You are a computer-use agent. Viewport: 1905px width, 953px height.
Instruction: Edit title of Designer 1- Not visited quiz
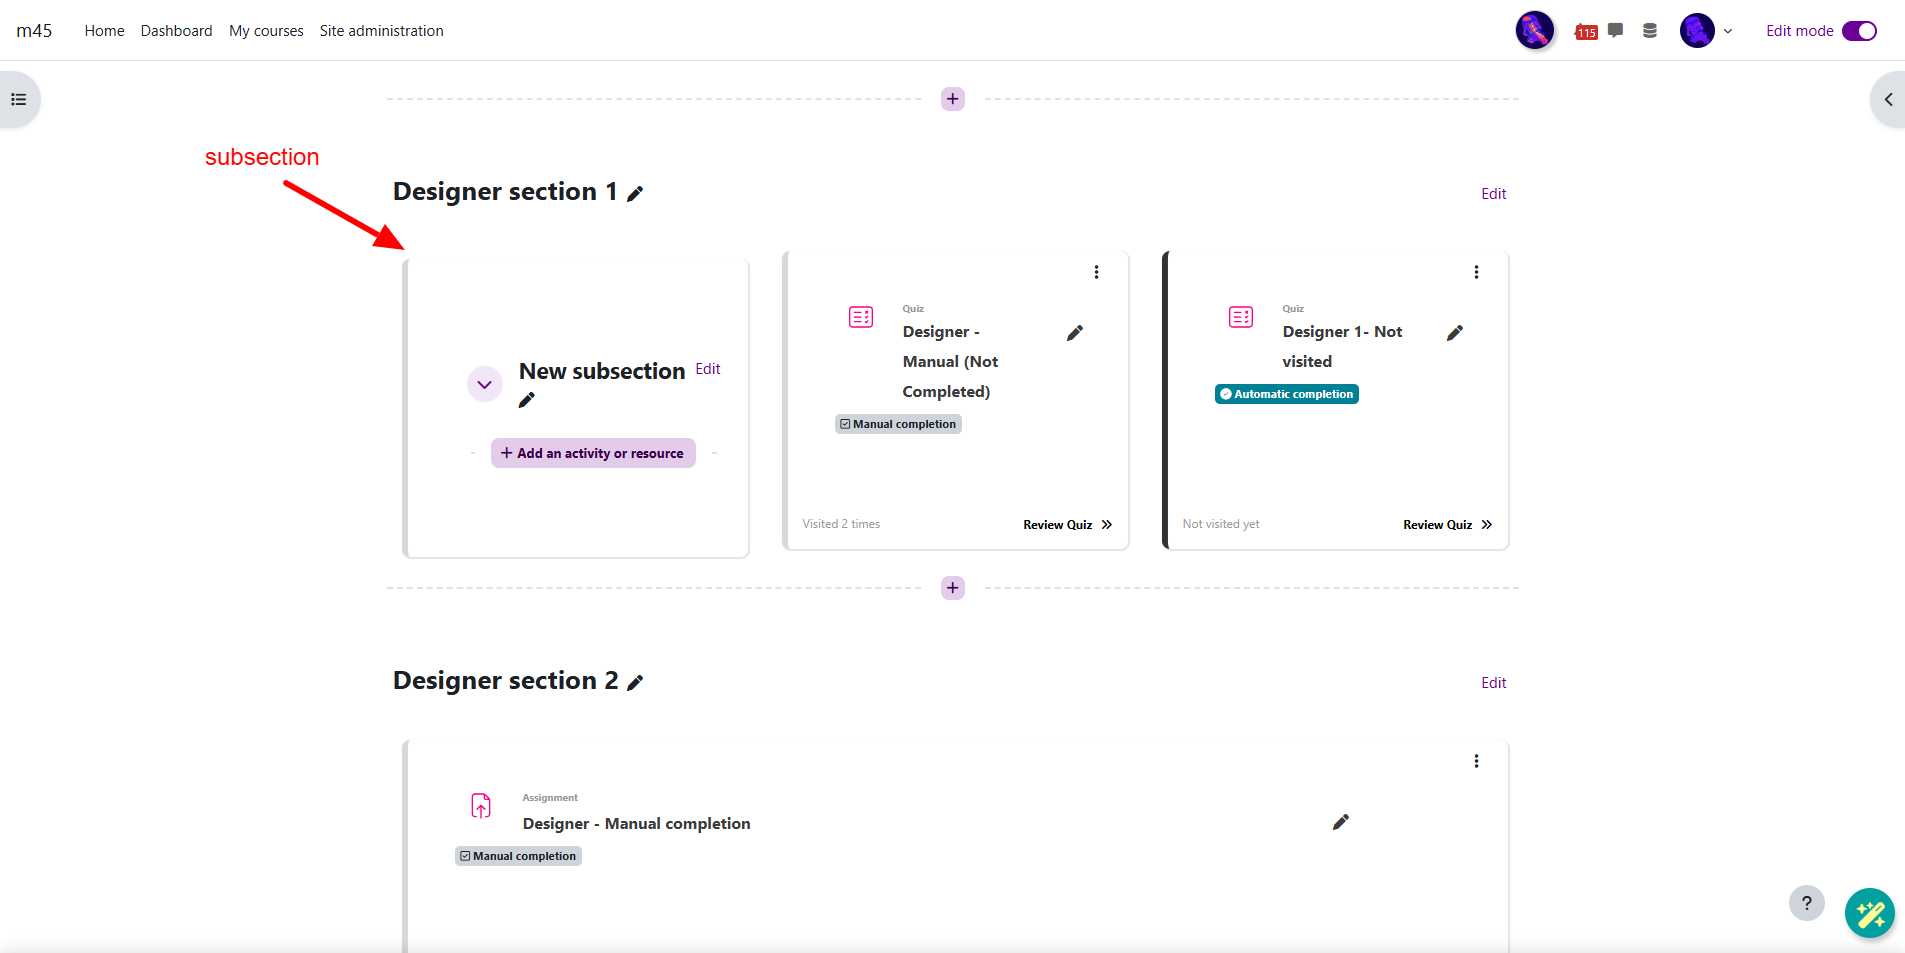[1455, 333]
